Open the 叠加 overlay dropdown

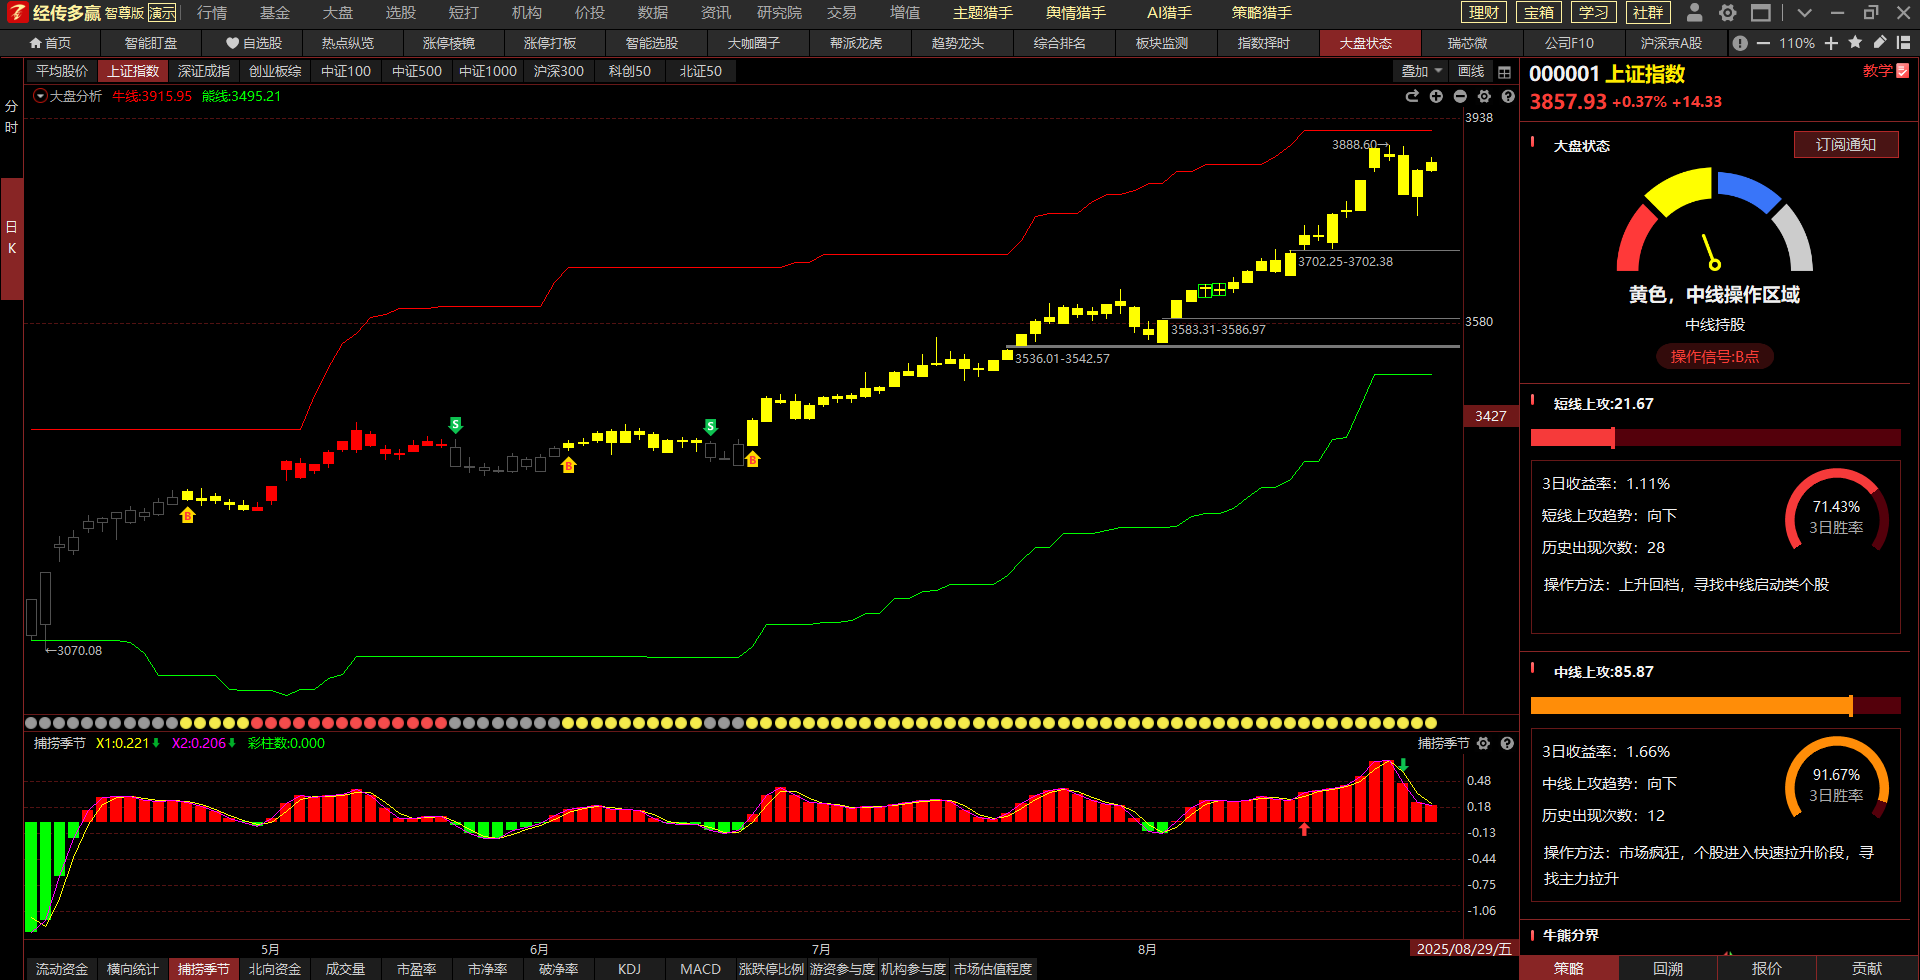(x=1421, y=71)
